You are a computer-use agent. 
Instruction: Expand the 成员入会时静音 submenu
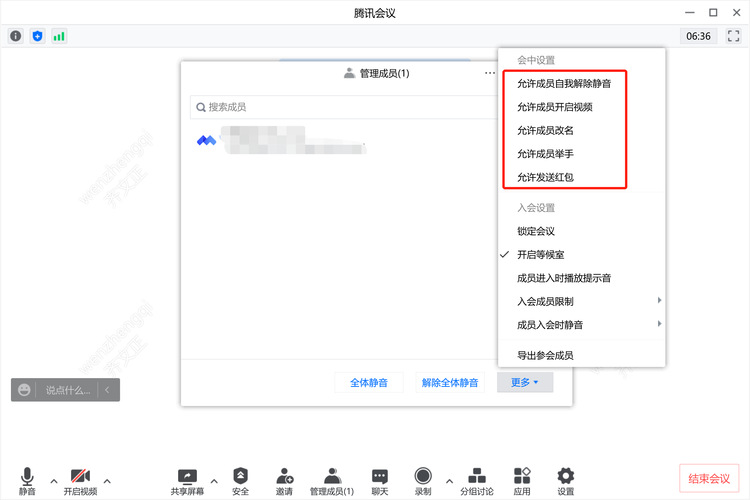coord(582,325)
